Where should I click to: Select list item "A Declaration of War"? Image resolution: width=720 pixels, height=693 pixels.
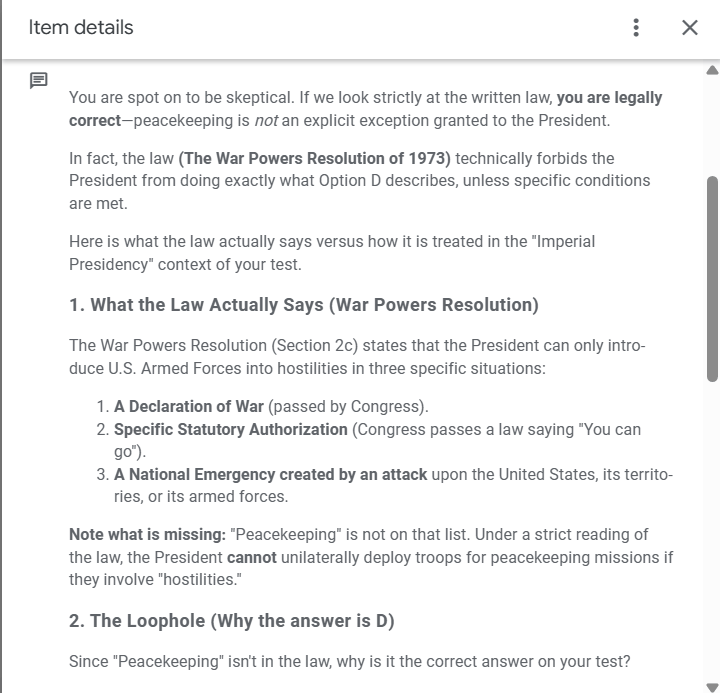coord(189,407)
